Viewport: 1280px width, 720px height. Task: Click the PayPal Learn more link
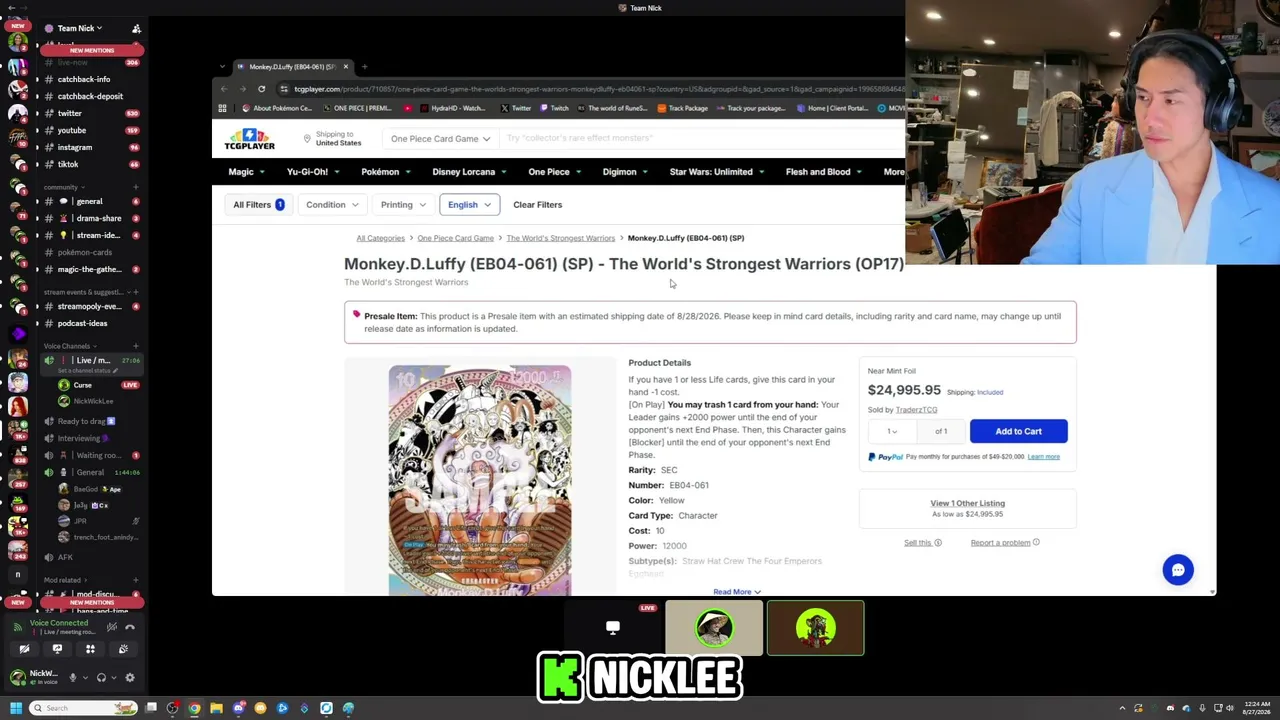pyautogui.click(x=1043, y=457)
